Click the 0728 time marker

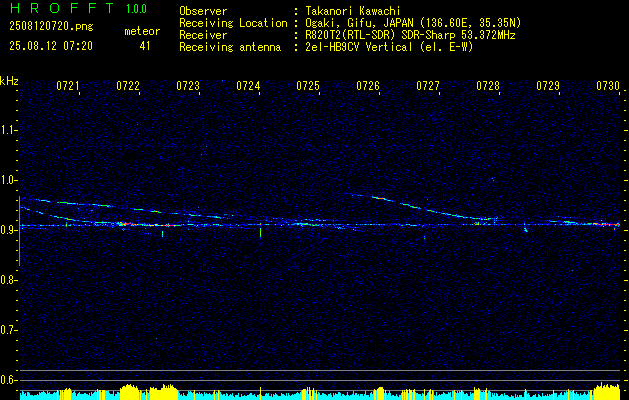pos(488,85)
